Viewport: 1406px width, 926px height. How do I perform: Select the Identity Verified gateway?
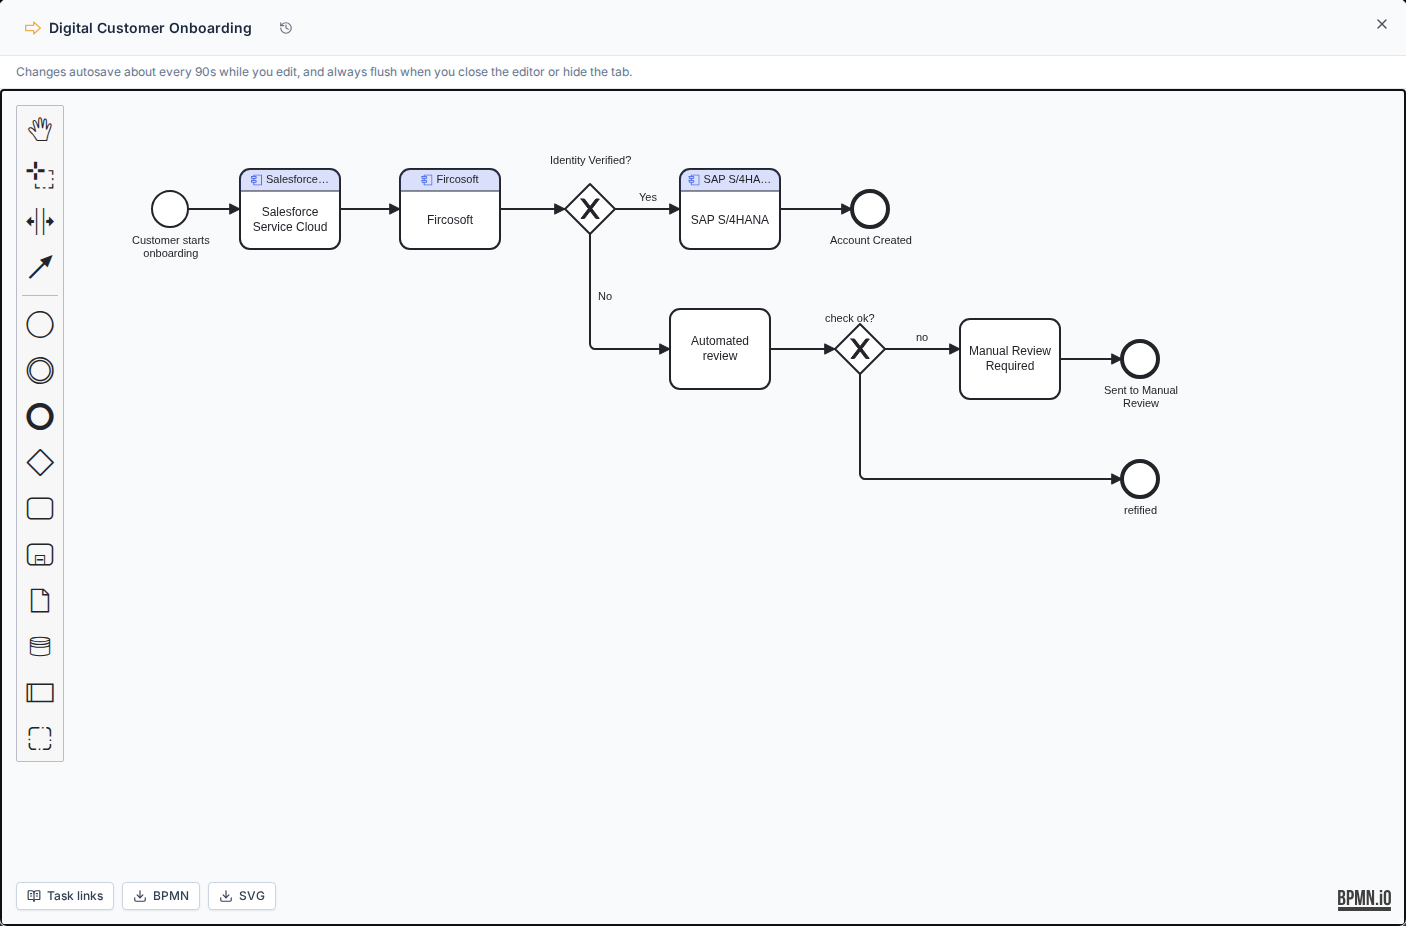click(x=590, y=209)
